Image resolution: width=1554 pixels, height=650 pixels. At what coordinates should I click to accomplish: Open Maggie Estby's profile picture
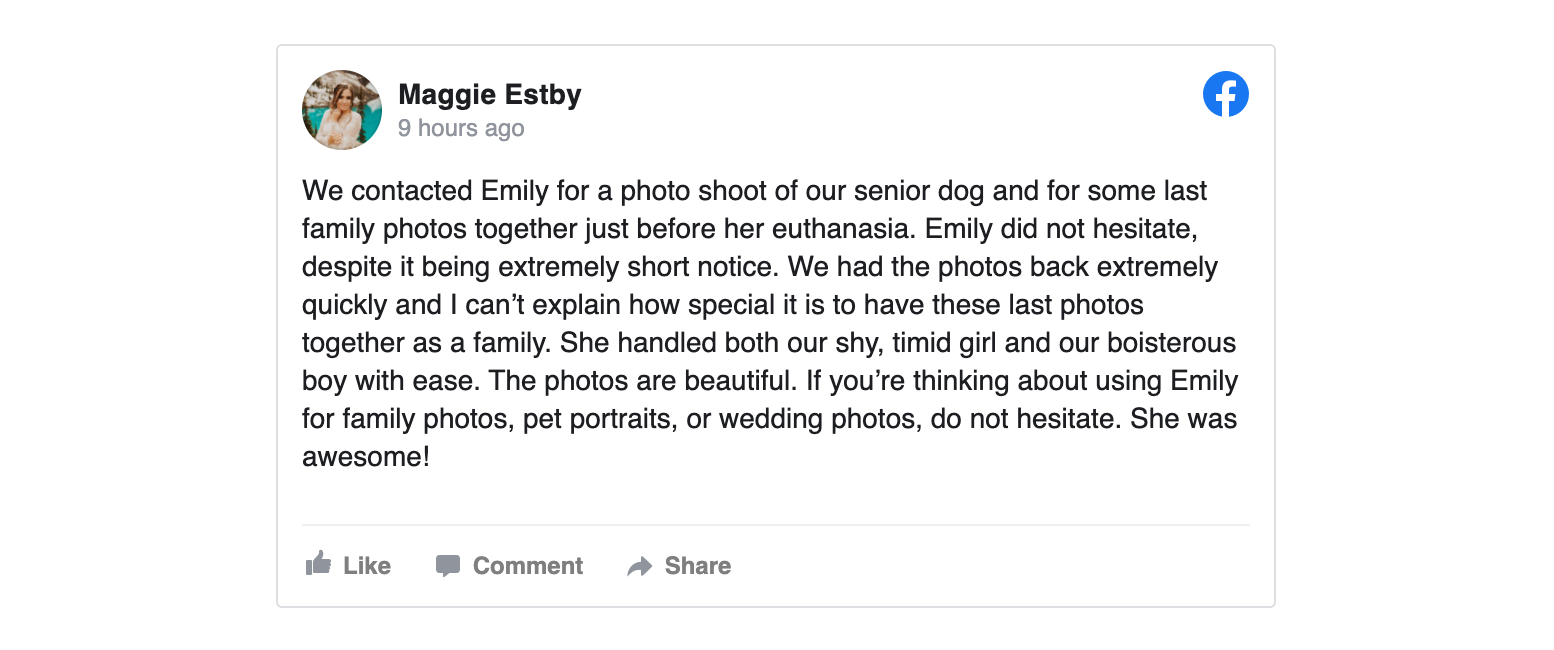coord(342,110)
